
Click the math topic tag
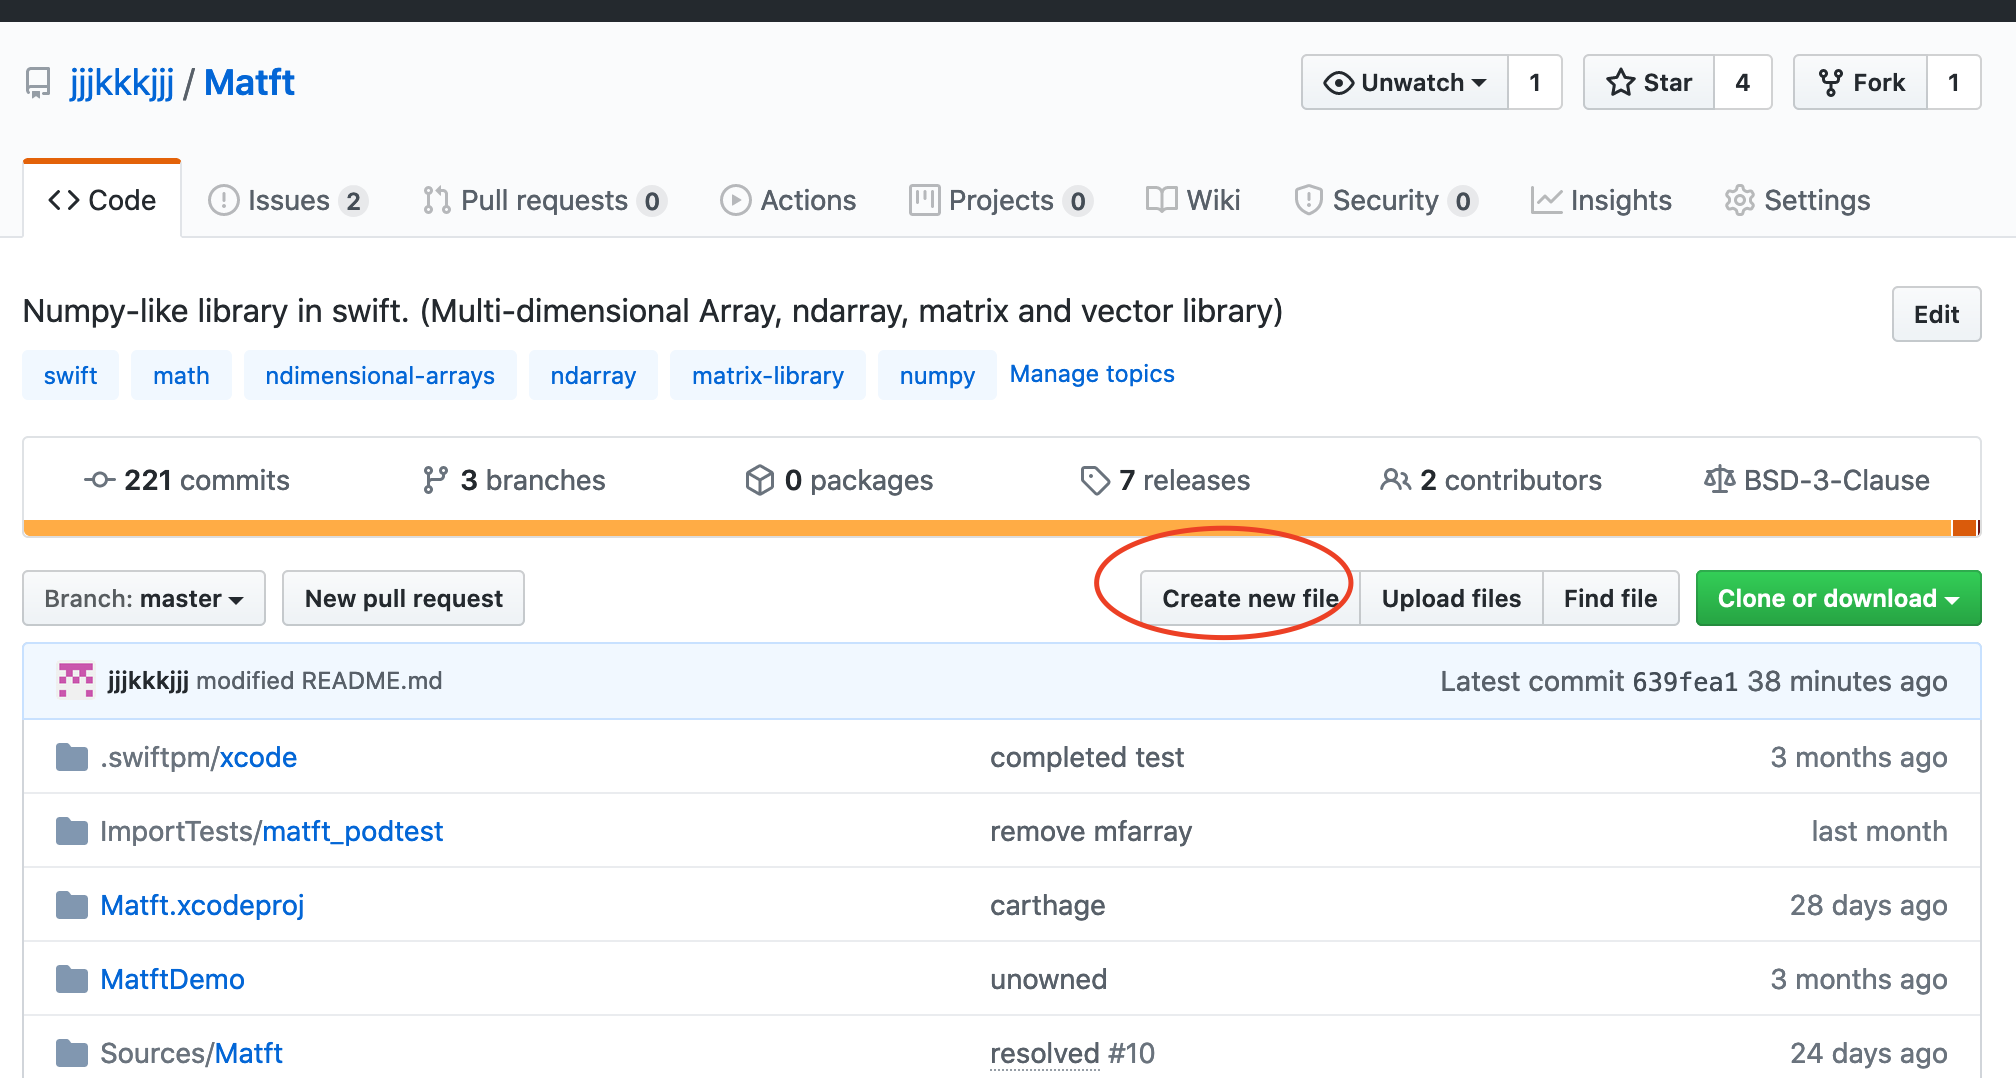point(181,375)
